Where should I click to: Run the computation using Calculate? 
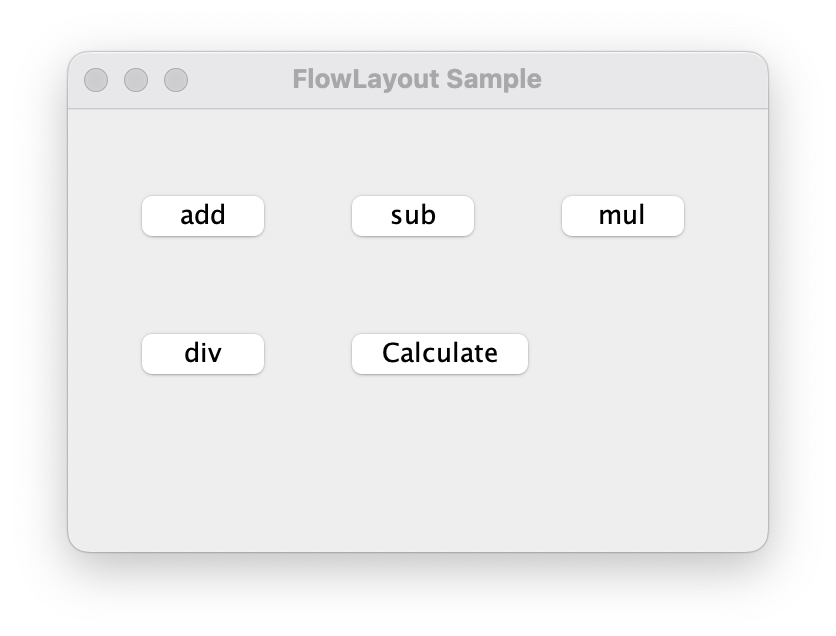pos(439,354)
